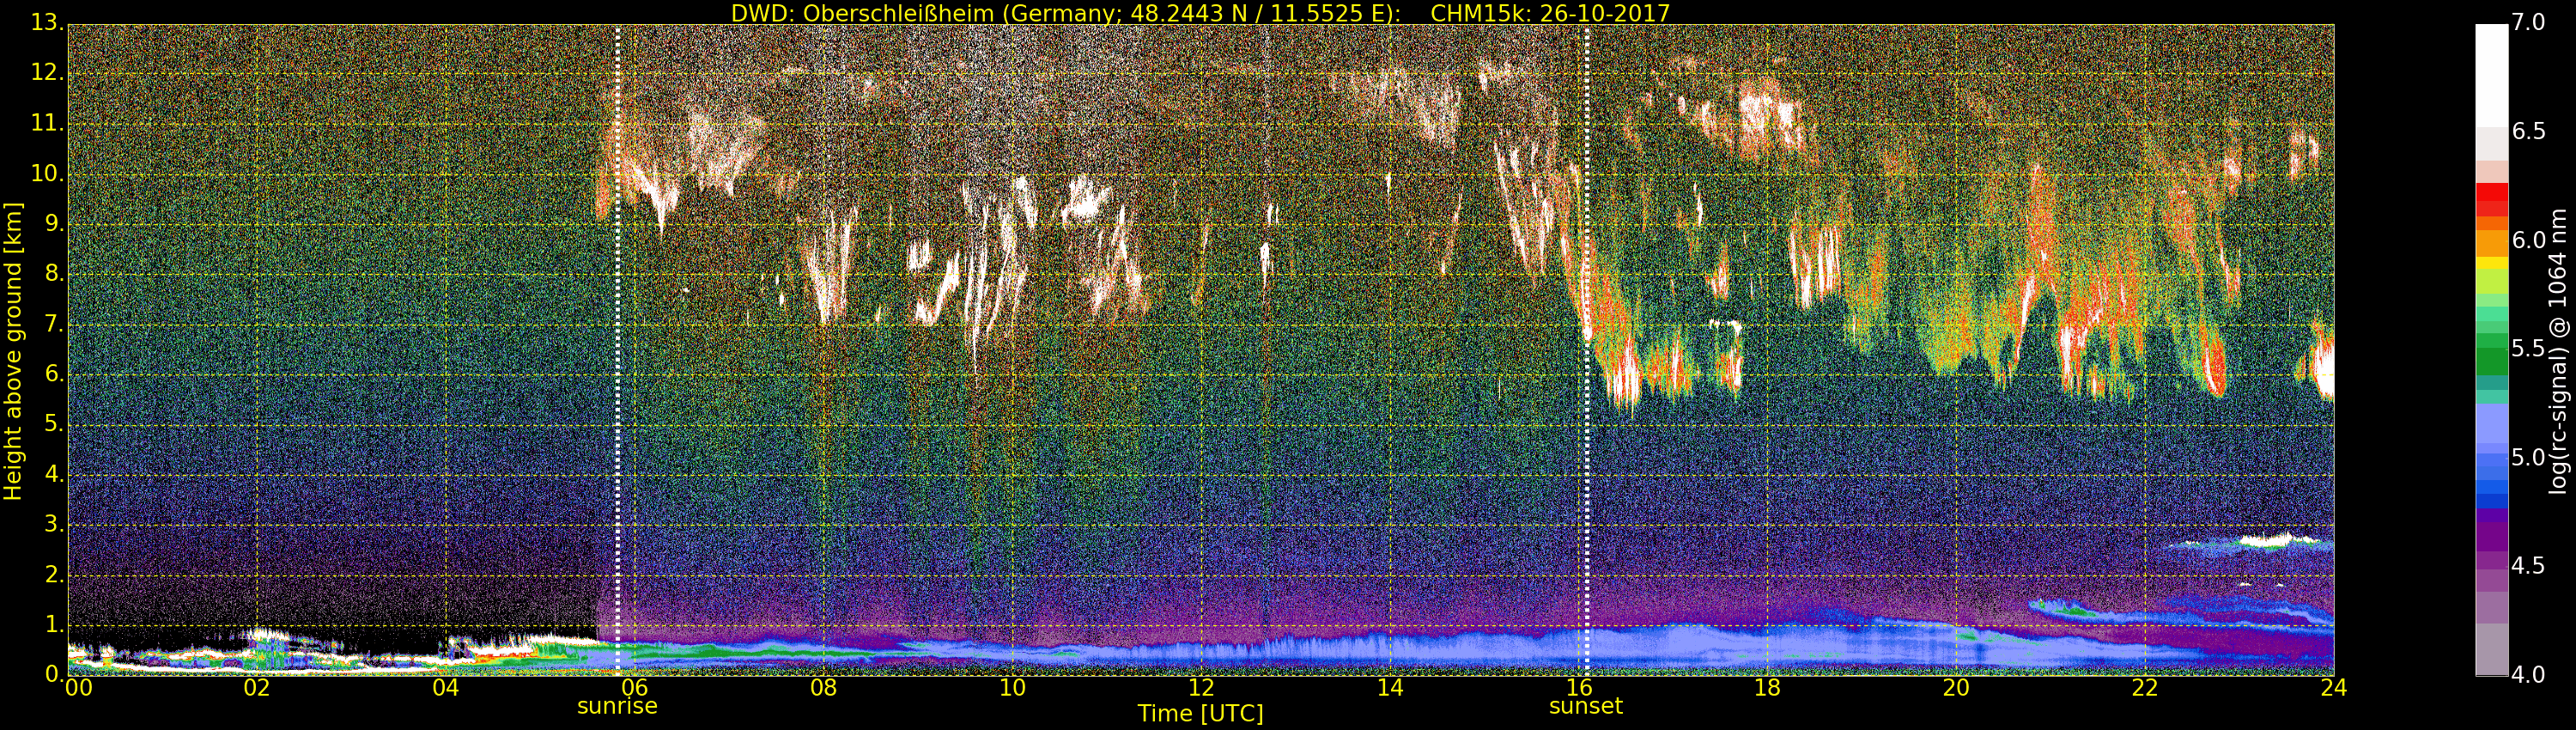Click the 'log(rc-signal) @ 1064 nm' colorbar label
Viewport: 2576px width, 730px height.
(2559, 350)
